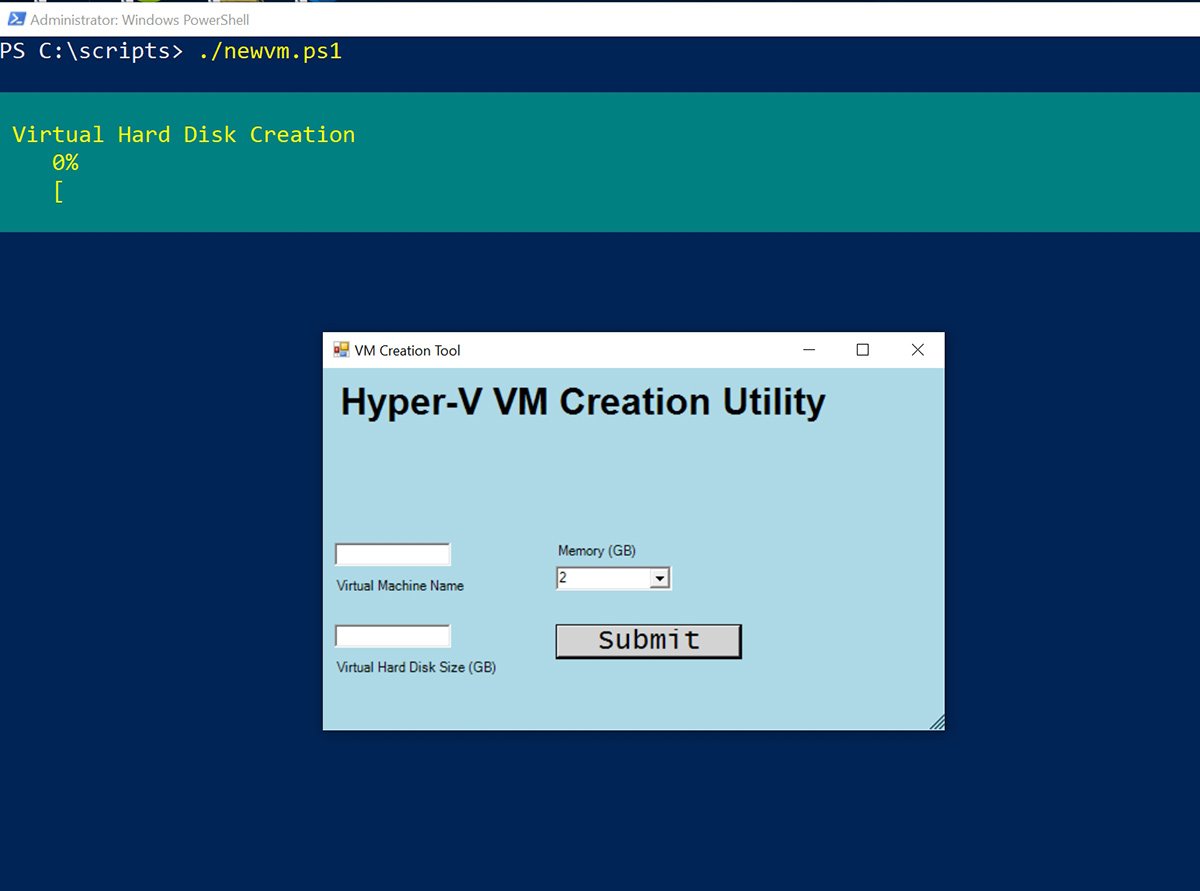This screenshot has width=1200, height=891.
Task: Click the Virtual Machine Name label
Action: [x=400, y=586]
